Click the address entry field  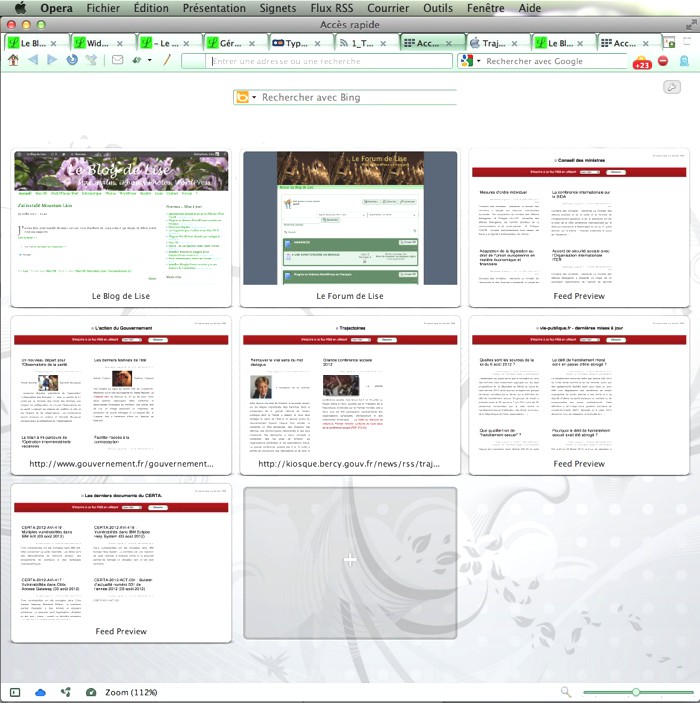pyautogui.click(x=330, y=61)
